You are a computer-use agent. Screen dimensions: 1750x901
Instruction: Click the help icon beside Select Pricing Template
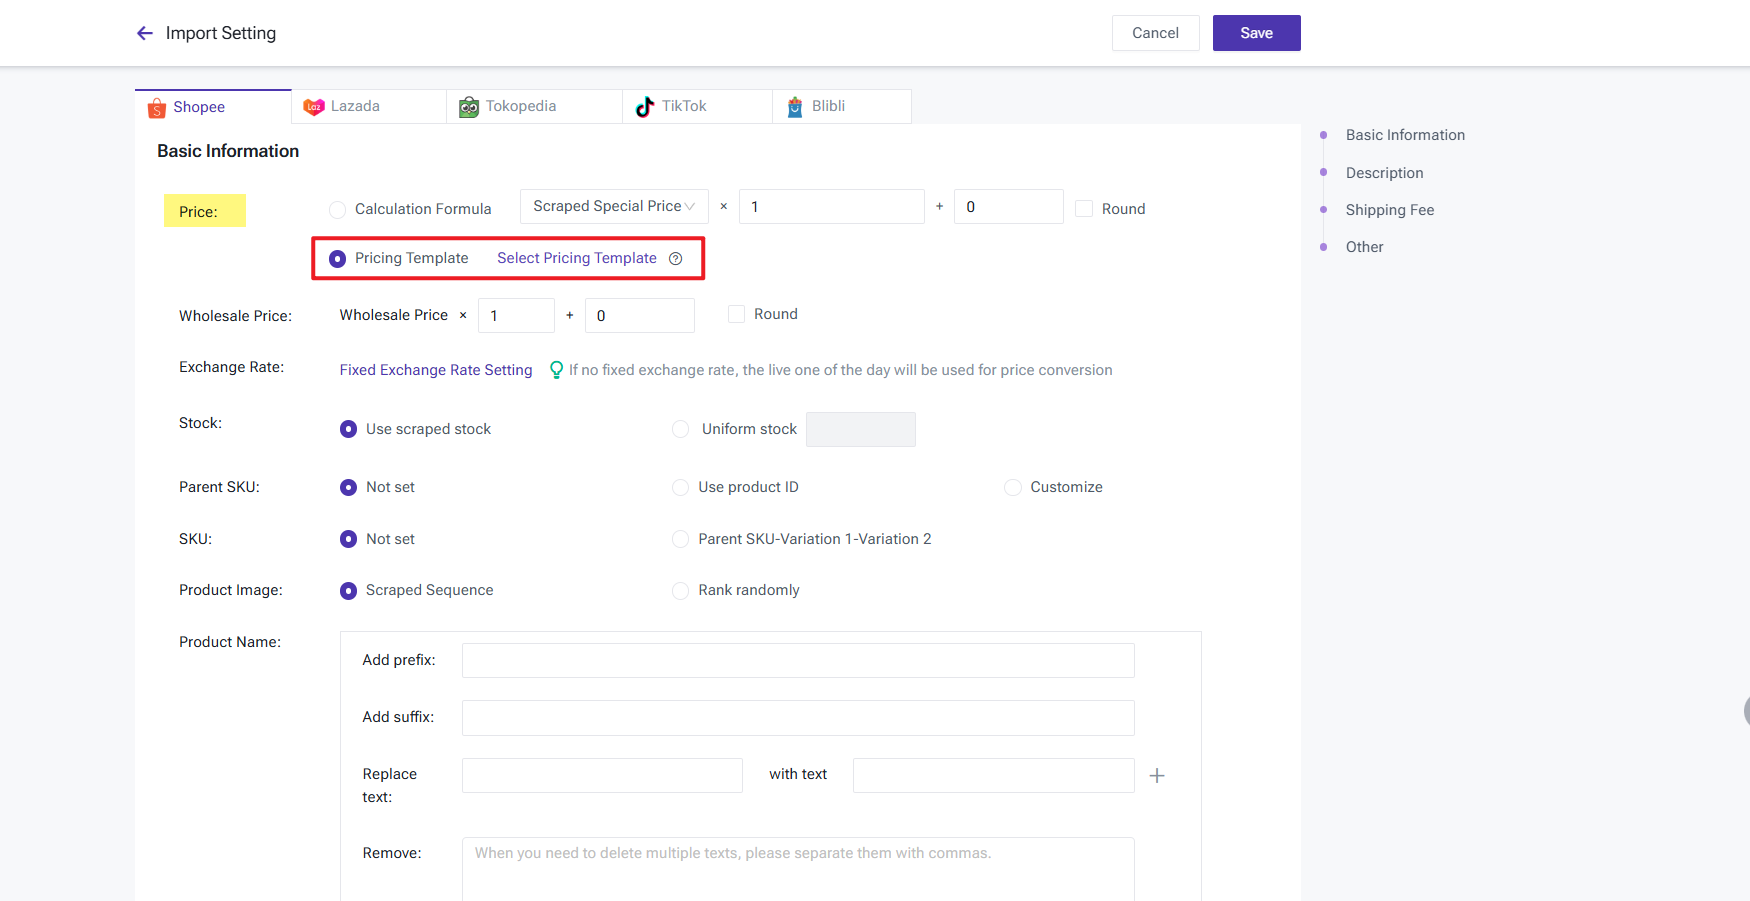676,259
